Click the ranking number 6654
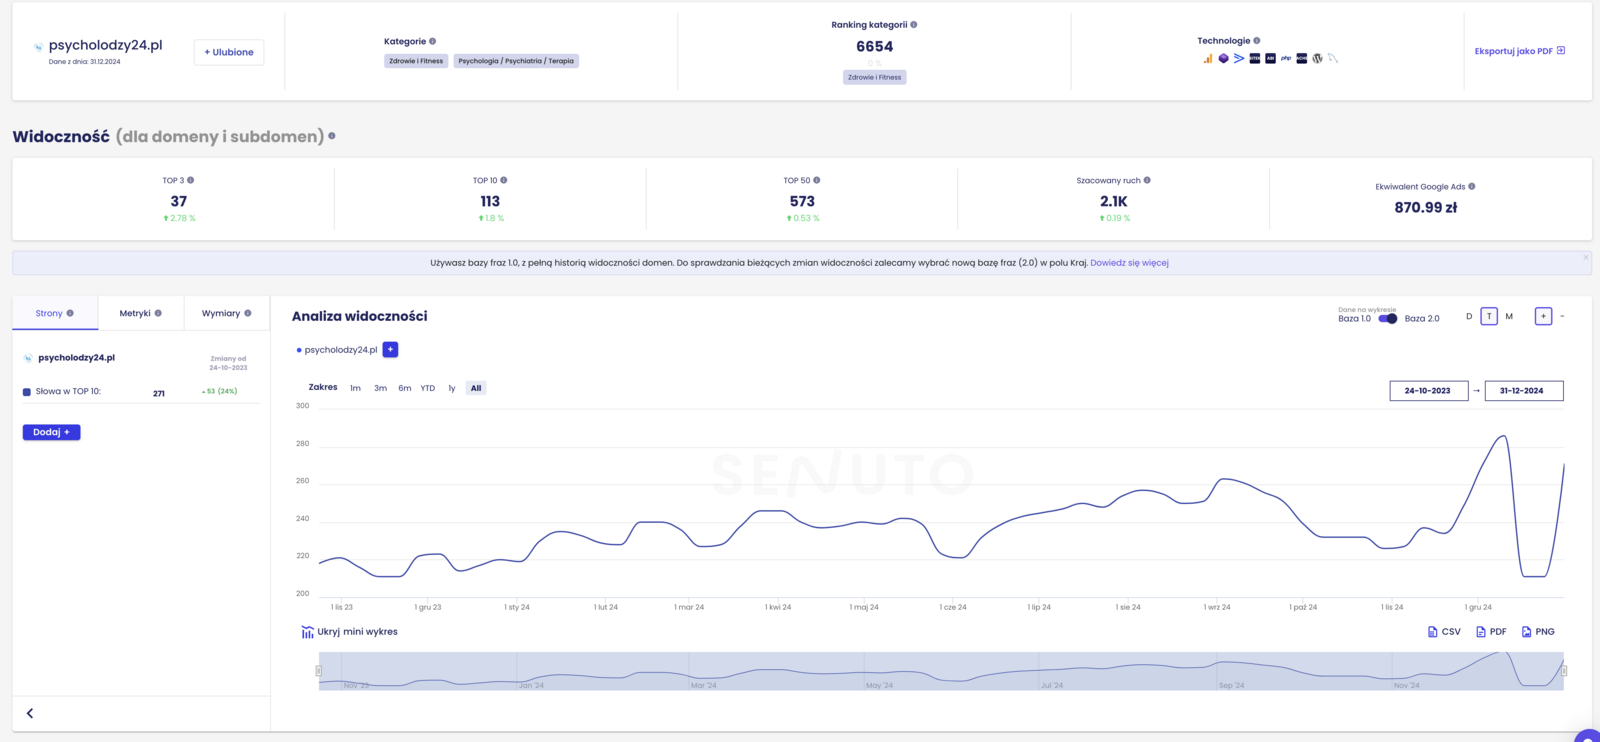1600x742 pixels. [x=875, y=46]
